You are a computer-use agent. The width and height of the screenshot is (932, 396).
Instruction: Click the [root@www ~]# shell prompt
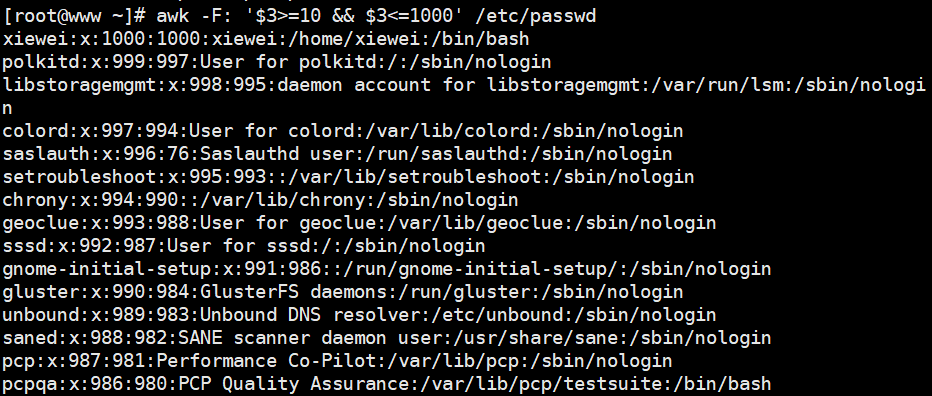74,16
